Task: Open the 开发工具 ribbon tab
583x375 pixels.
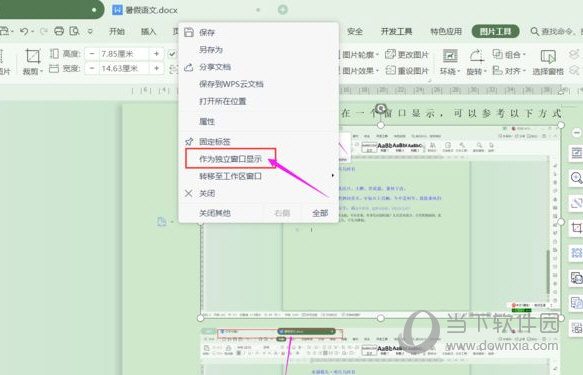Action: (396, 32)
